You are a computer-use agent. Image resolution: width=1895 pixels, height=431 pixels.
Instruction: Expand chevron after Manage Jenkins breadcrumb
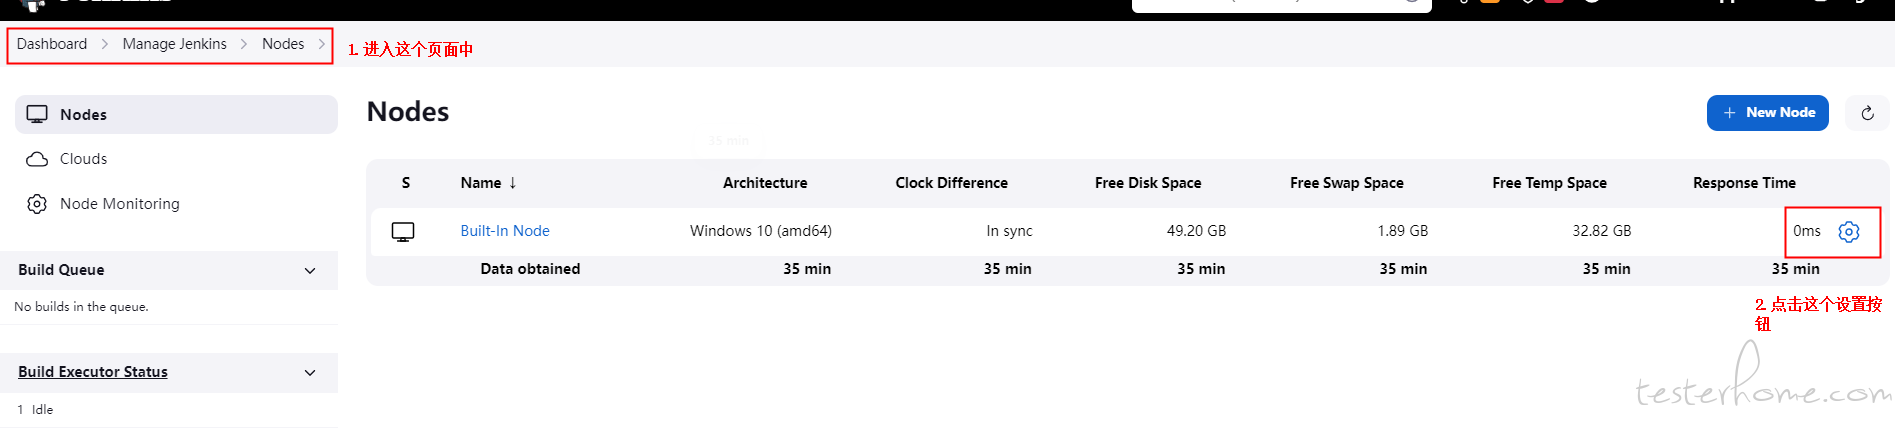(x=244, y=44)
